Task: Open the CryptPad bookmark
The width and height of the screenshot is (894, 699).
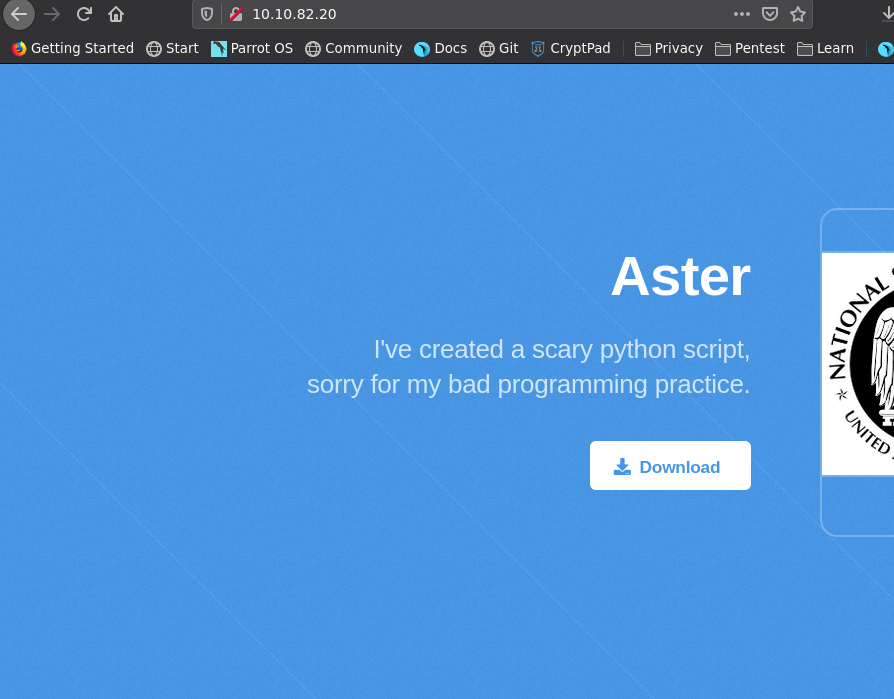Action: [570, 48]
